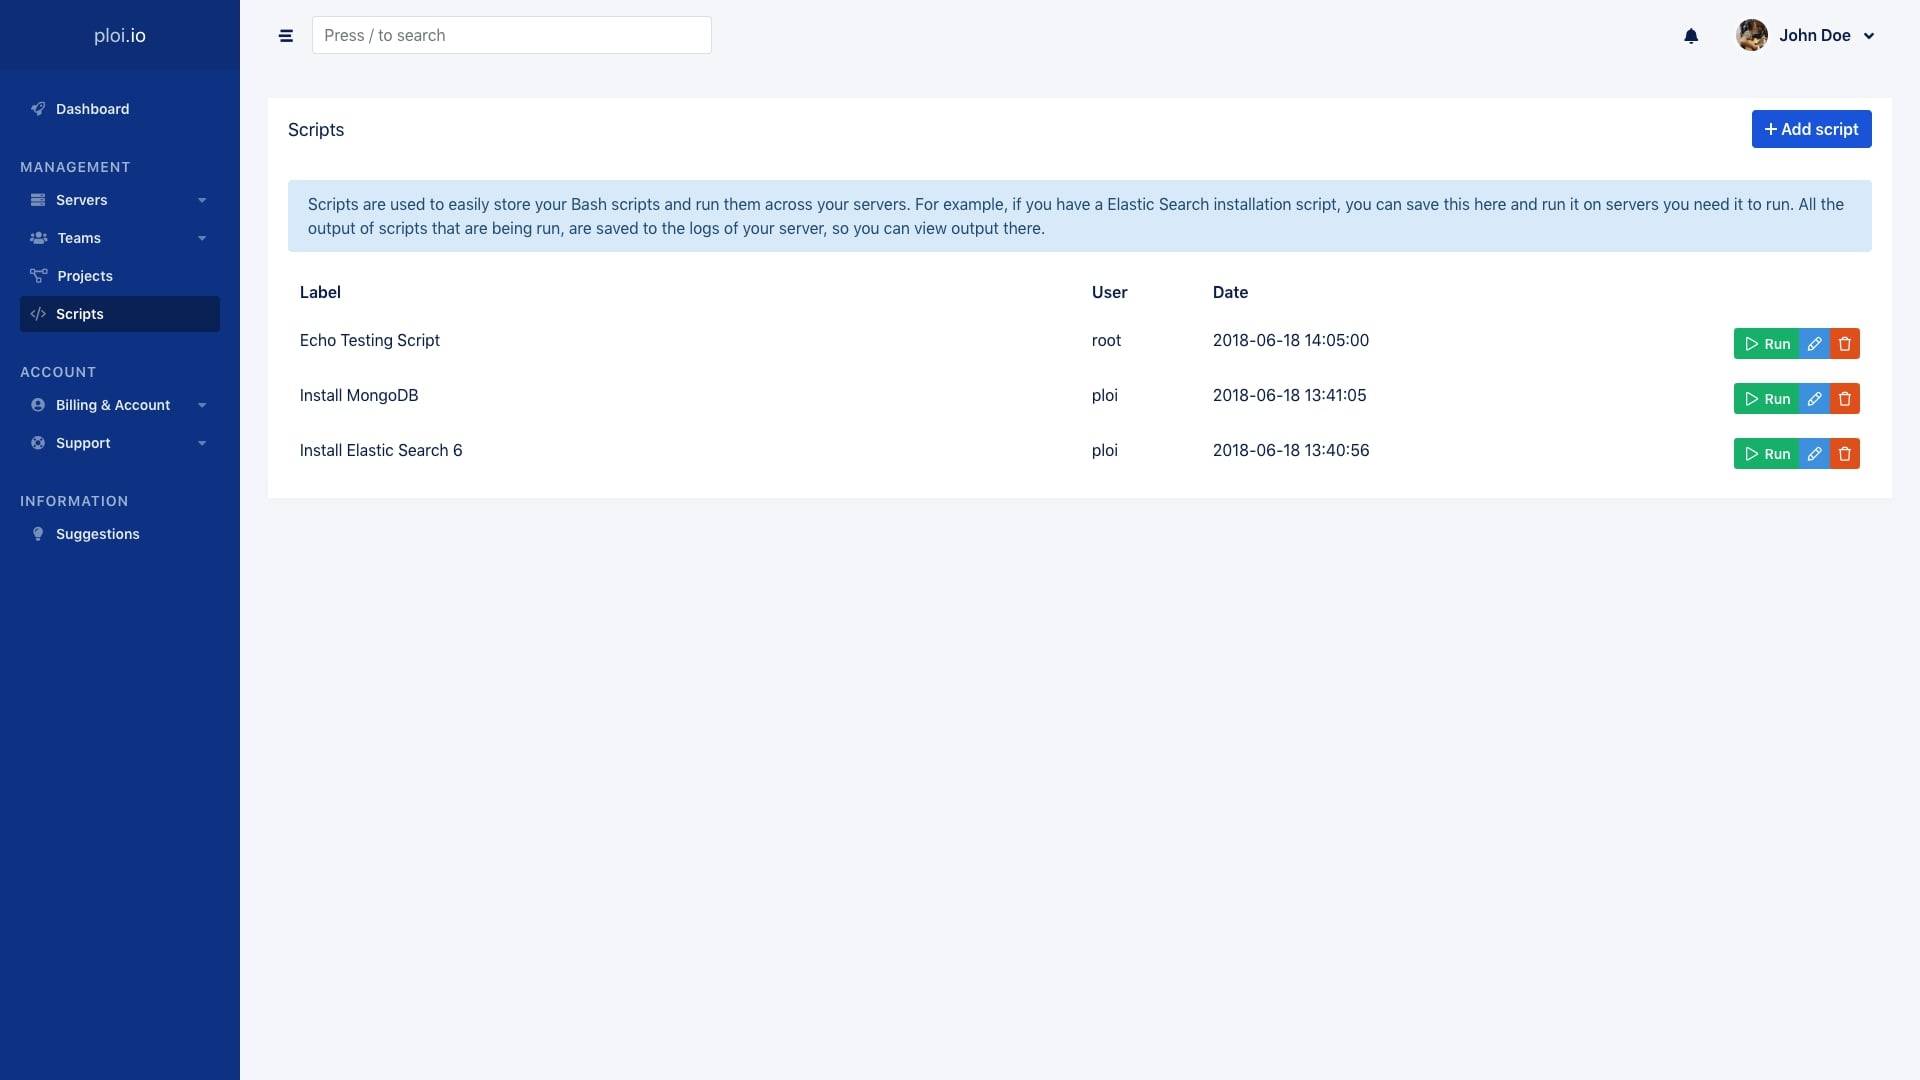
Task: Delete the Install MongoDB script
Action: point(1845,399)
